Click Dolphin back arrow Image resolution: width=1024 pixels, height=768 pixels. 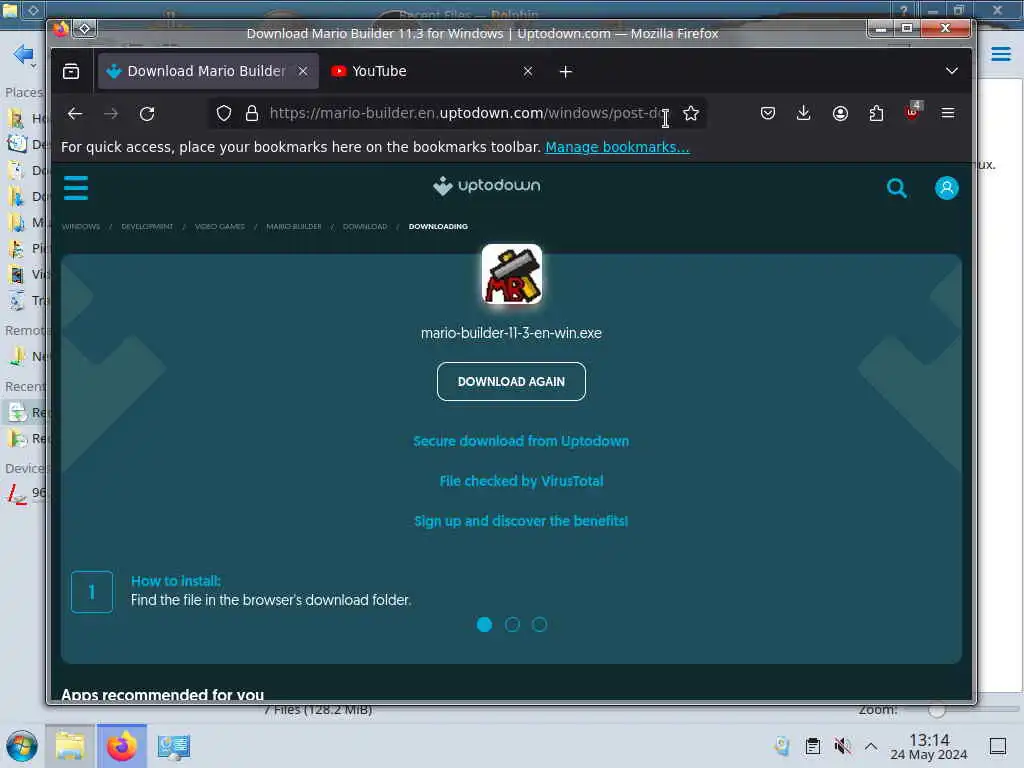pos(24,55)
